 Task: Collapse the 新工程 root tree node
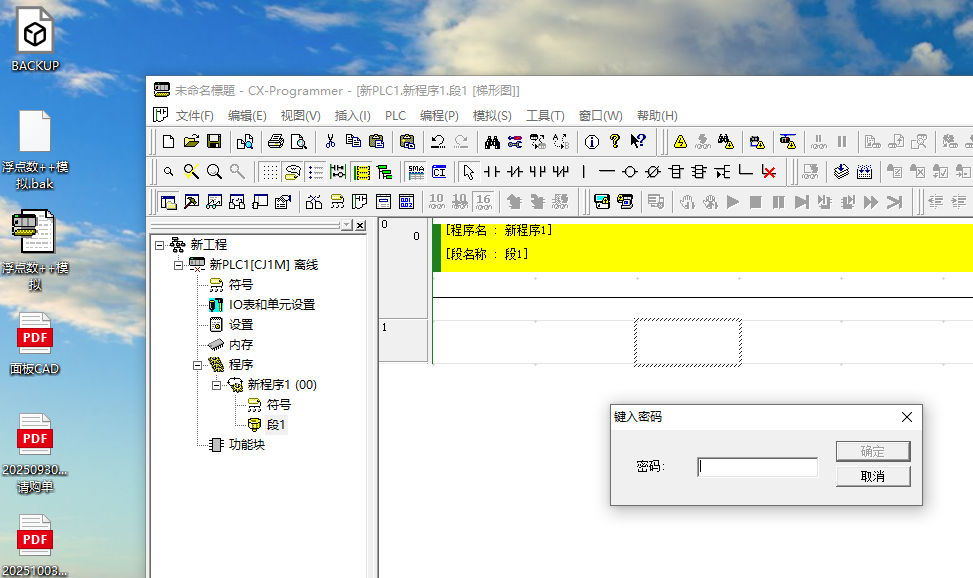tap(159, 245)
